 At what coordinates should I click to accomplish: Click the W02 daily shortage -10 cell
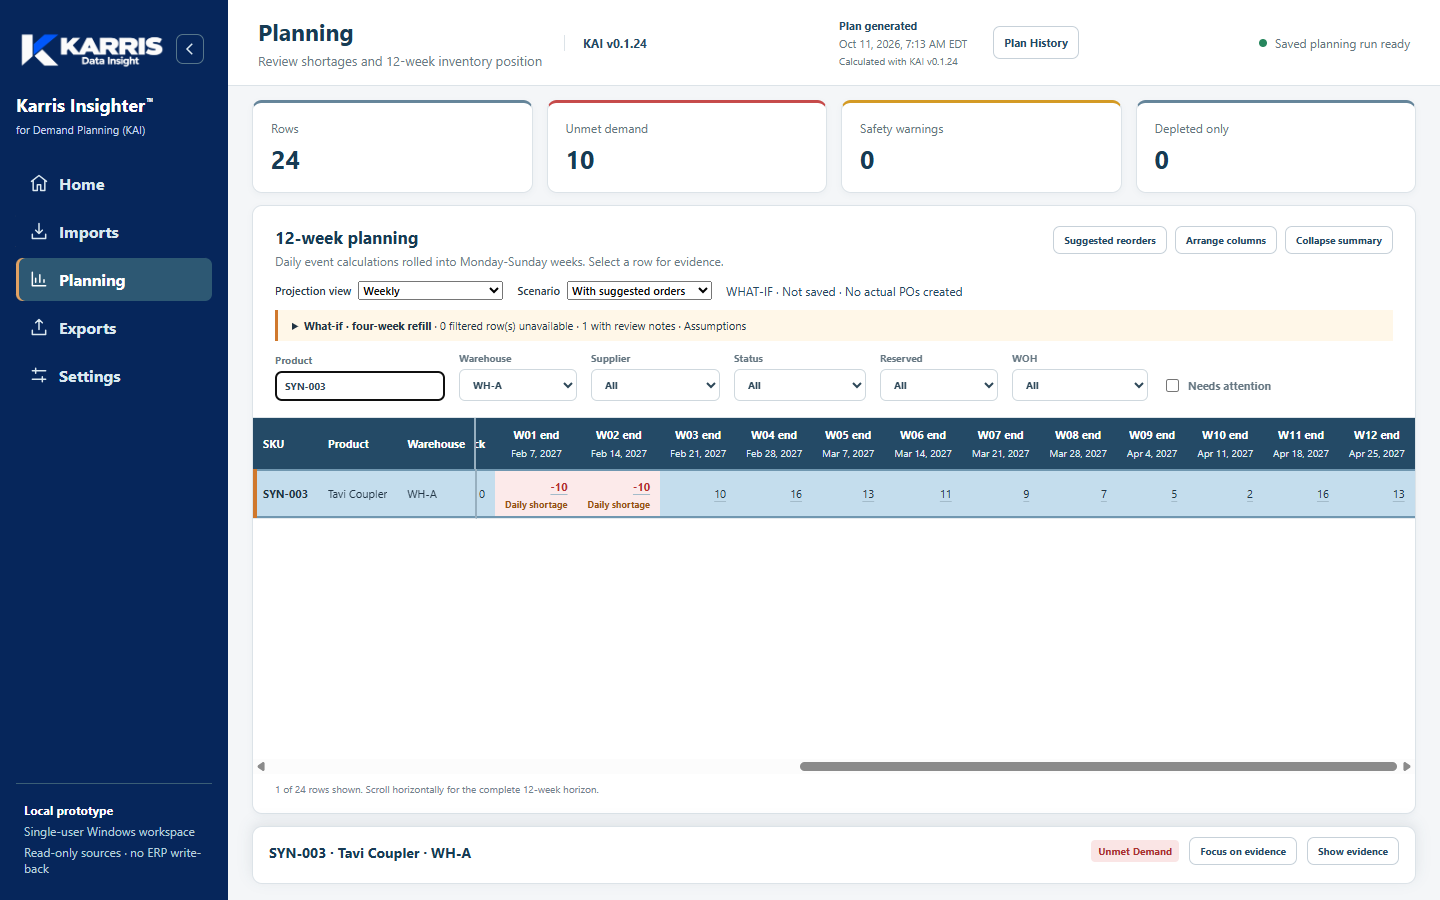[619, 494]
